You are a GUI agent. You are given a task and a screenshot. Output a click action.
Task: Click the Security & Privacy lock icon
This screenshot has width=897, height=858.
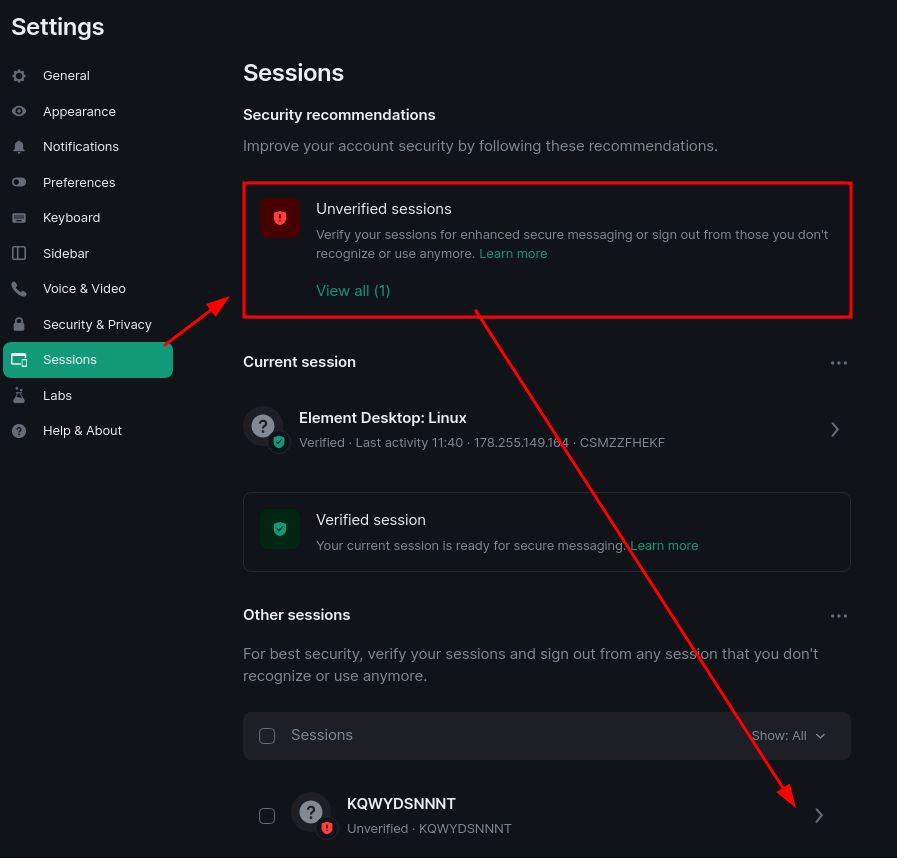(x=19, y=324)
